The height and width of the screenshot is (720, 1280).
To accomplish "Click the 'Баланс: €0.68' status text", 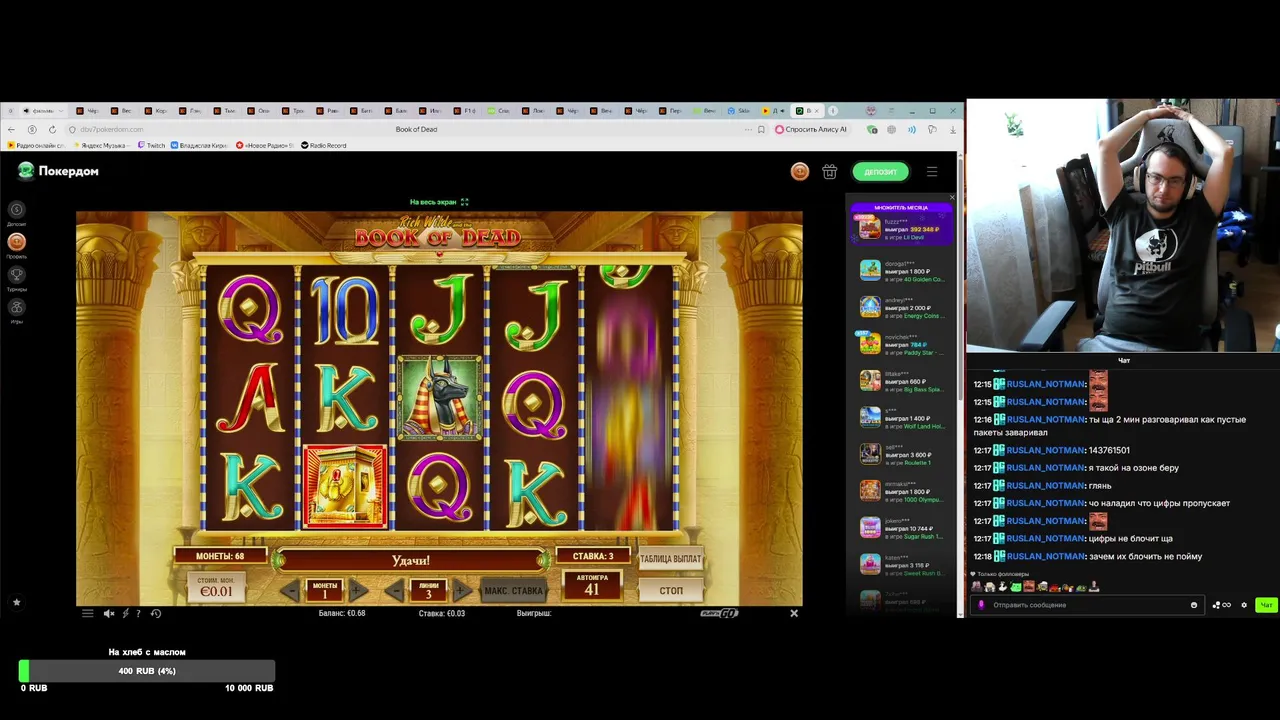I will click(x=342, y=613).
